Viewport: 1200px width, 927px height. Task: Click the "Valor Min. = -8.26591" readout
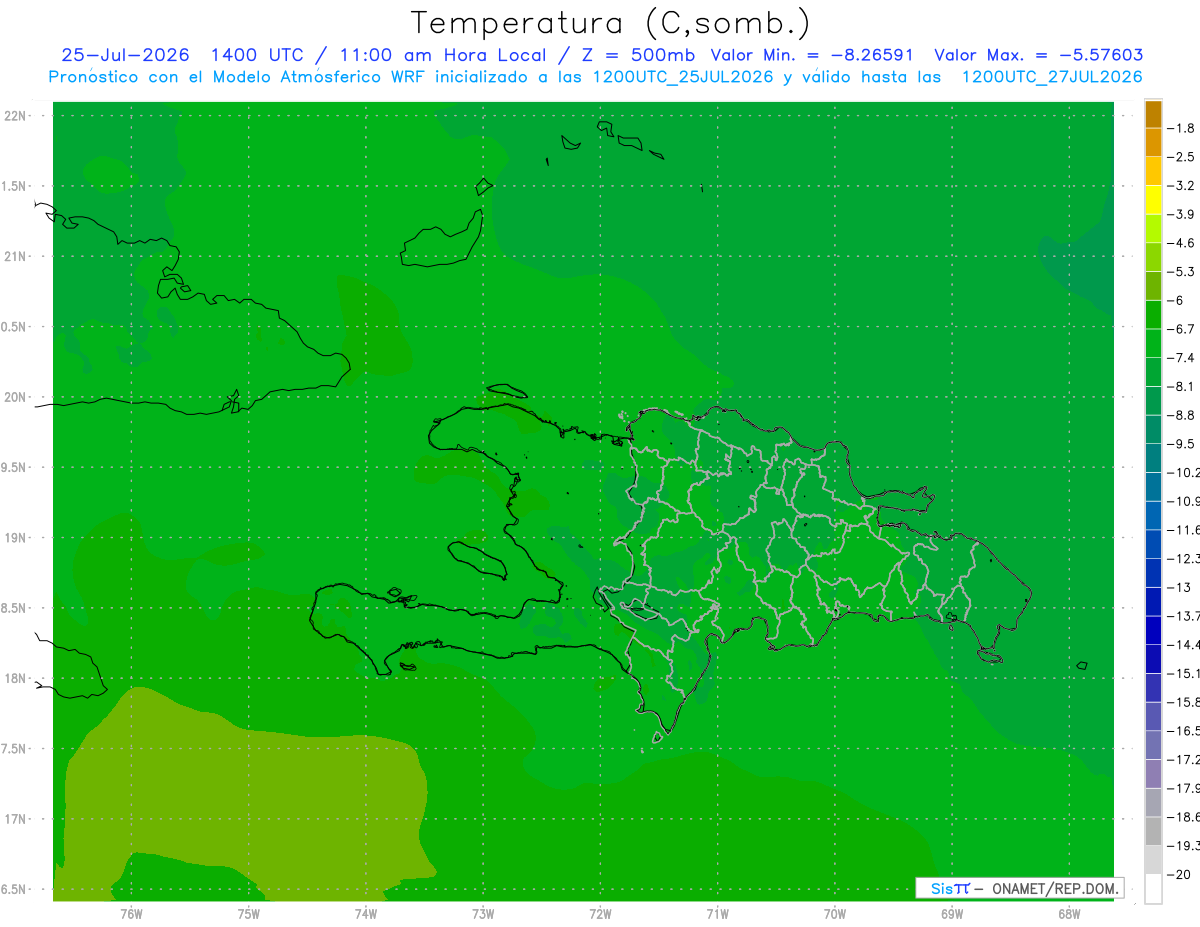[x=811, y=55]
